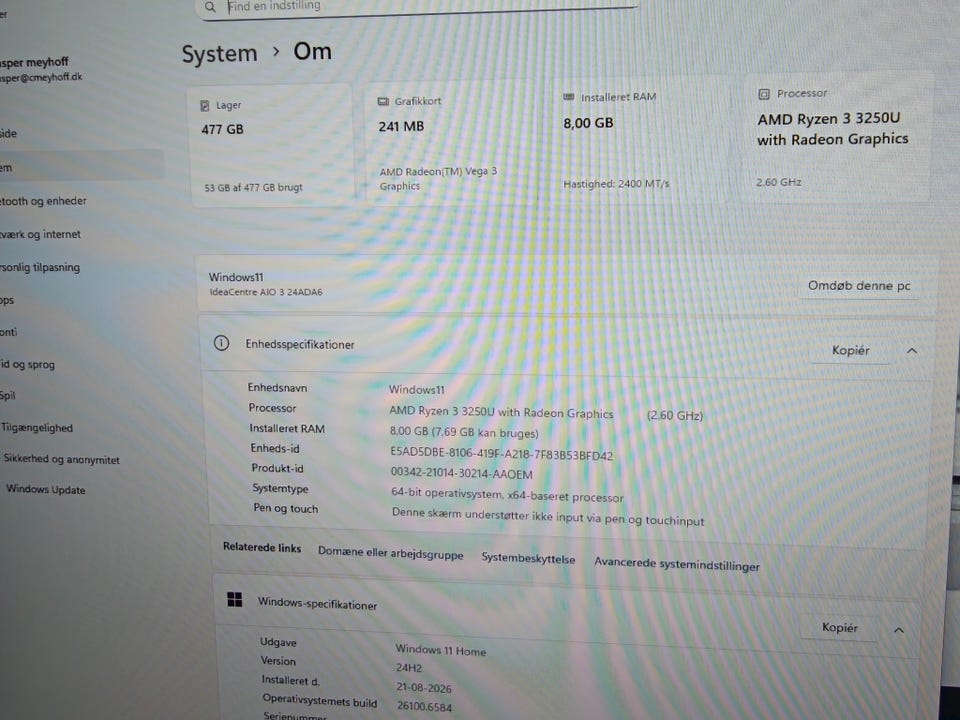Select the 'Hastighed: 2400 MT/s' text
The width and height of the screenshot is (960, 720).
[616, 184]
